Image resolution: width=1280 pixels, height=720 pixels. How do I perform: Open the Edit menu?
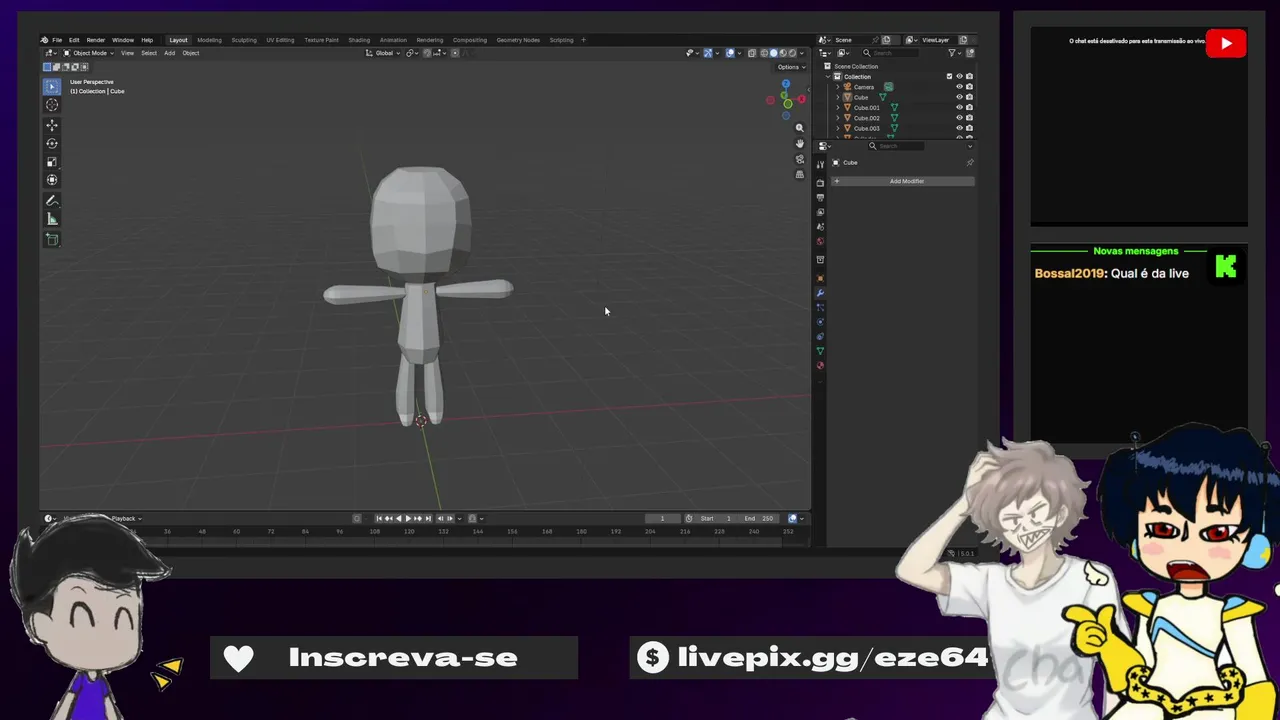coord(74,40)
